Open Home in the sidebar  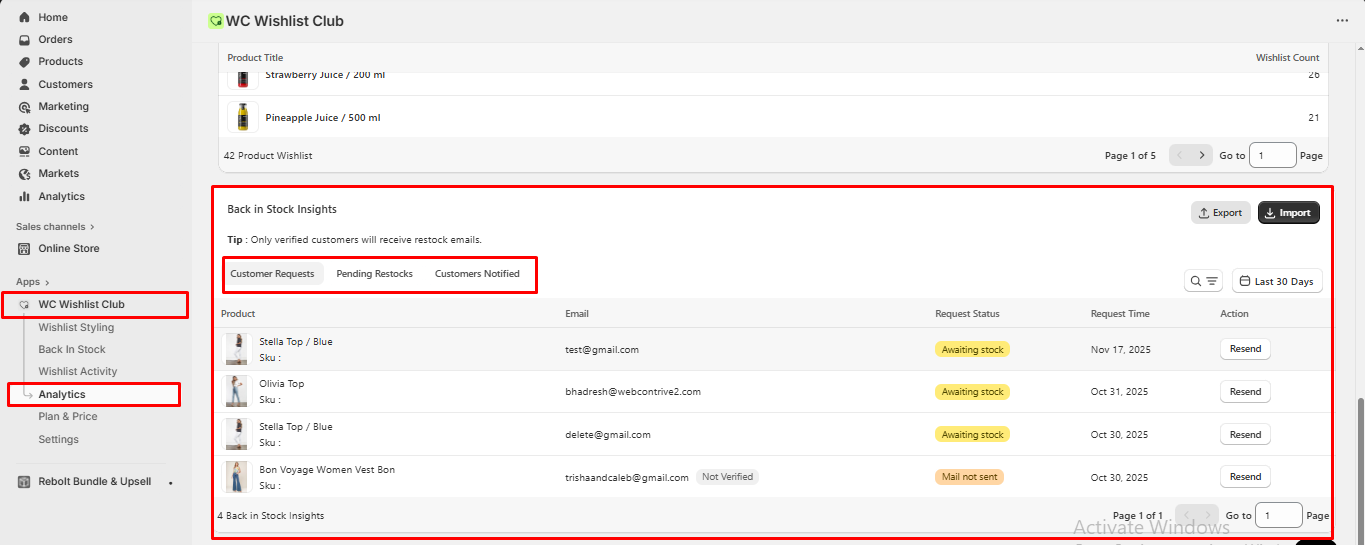tap(53, 17)
